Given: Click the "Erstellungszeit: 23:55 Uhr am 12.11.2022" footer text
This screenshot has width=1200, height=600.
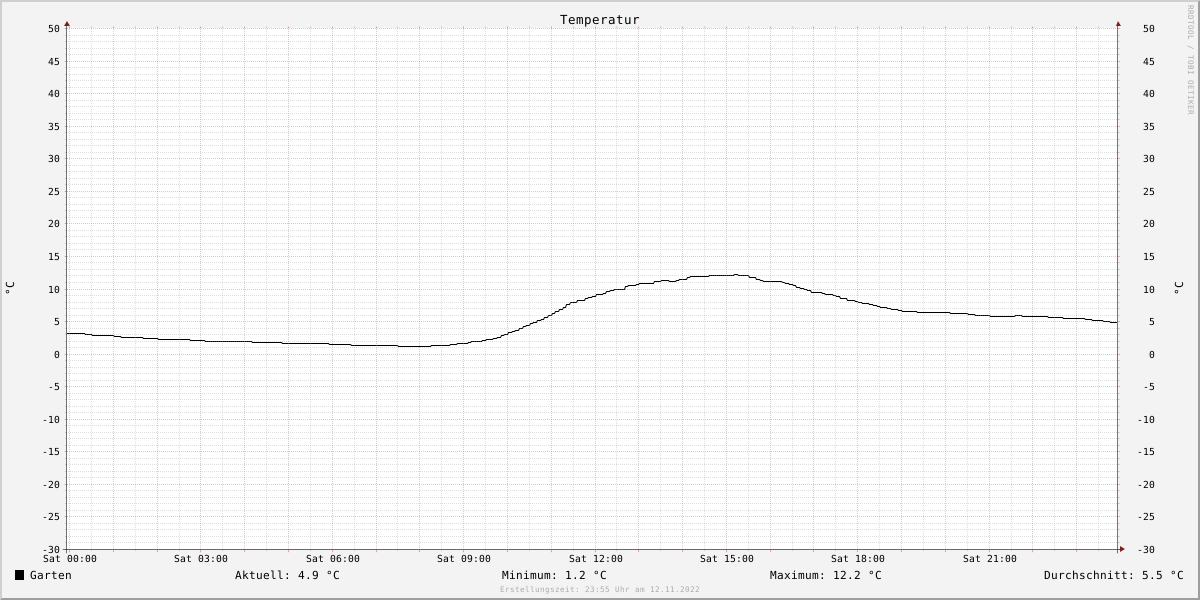Looking at the screenshot, I should coord(600,590).
